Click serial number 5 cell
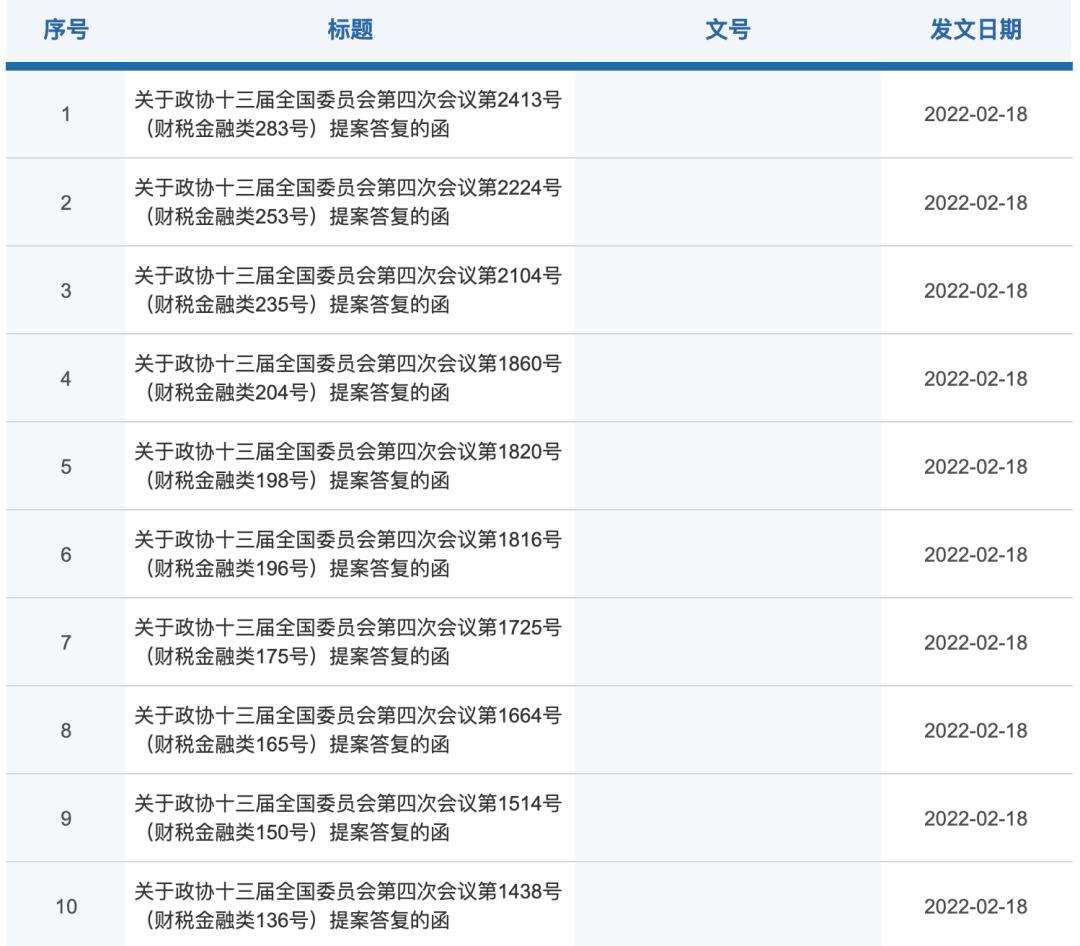The image size is (1080, 946). (x=66, y=466)
